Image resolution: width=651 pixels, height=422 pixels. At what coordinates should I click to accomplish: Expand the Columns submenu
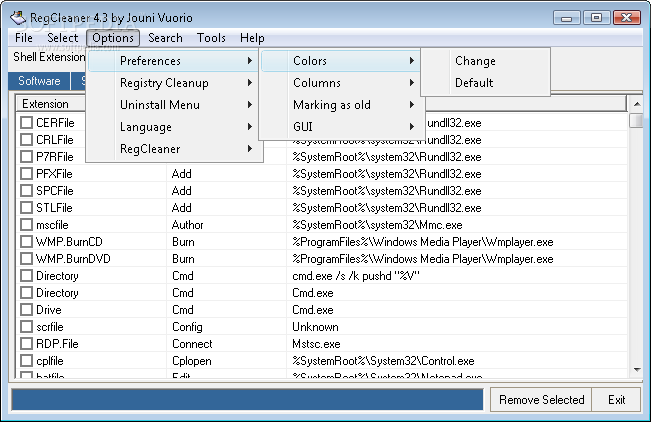[341, 83]
